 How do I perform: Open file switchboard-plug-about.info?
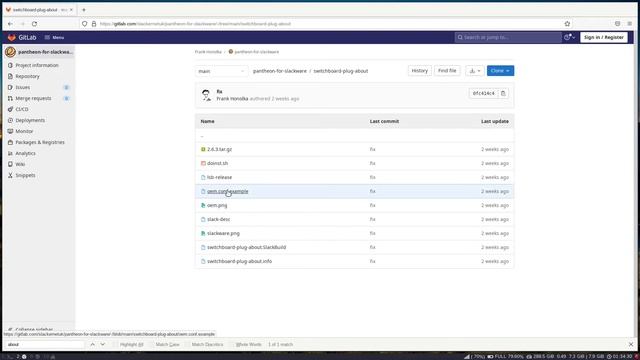pos(239,261)
